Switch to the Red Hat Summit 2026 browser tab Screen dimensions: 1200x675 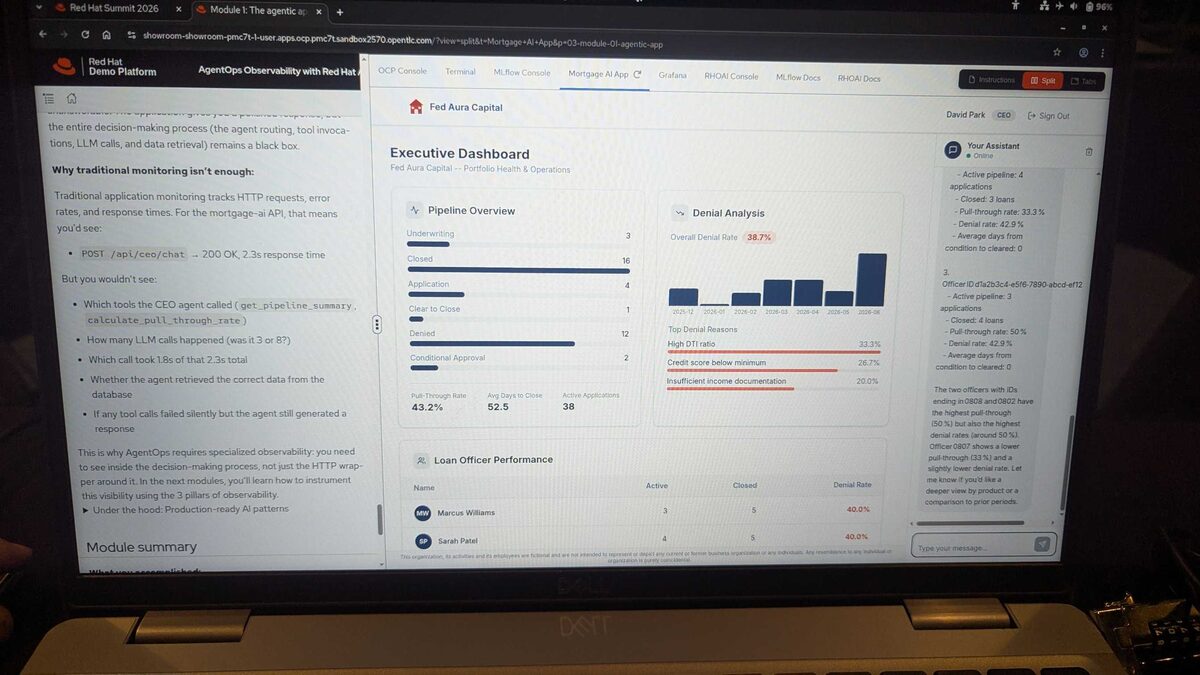(x=116, y=9)
